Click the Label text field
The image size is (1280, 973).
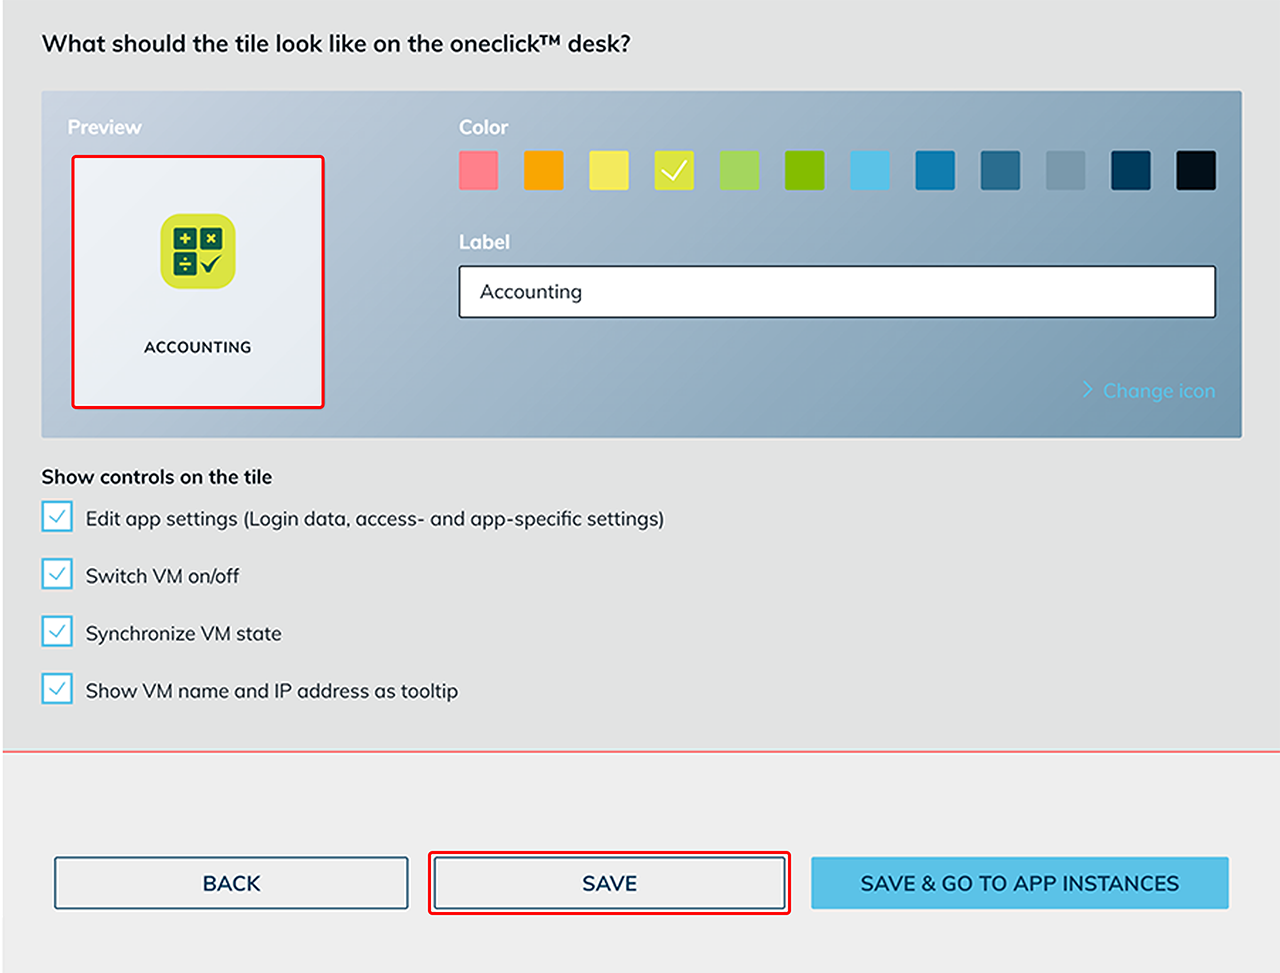(837, 292)
